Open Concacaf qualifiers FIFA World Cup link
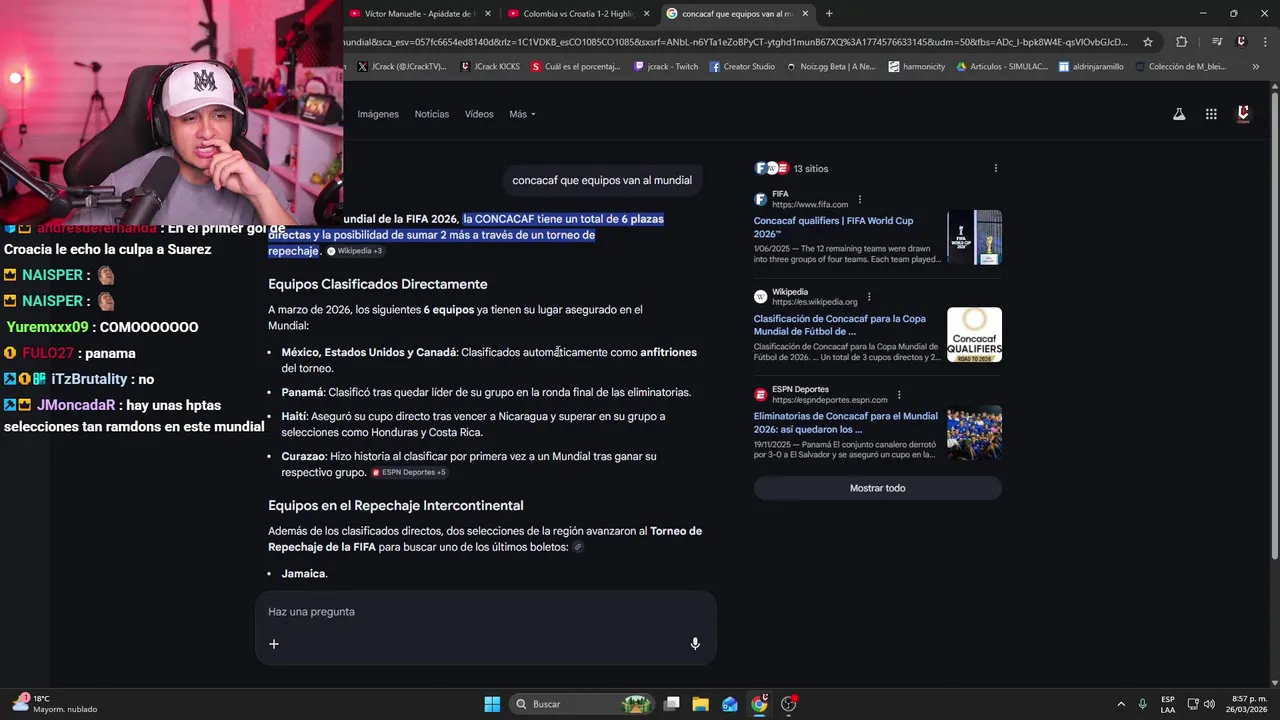Screen dimensions: 1280x720 tap(833, 227)
